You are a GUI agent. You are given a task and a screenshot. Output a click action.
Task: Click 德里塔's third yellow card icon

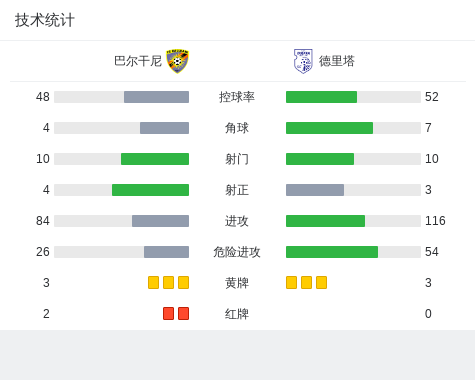[321, 282]
